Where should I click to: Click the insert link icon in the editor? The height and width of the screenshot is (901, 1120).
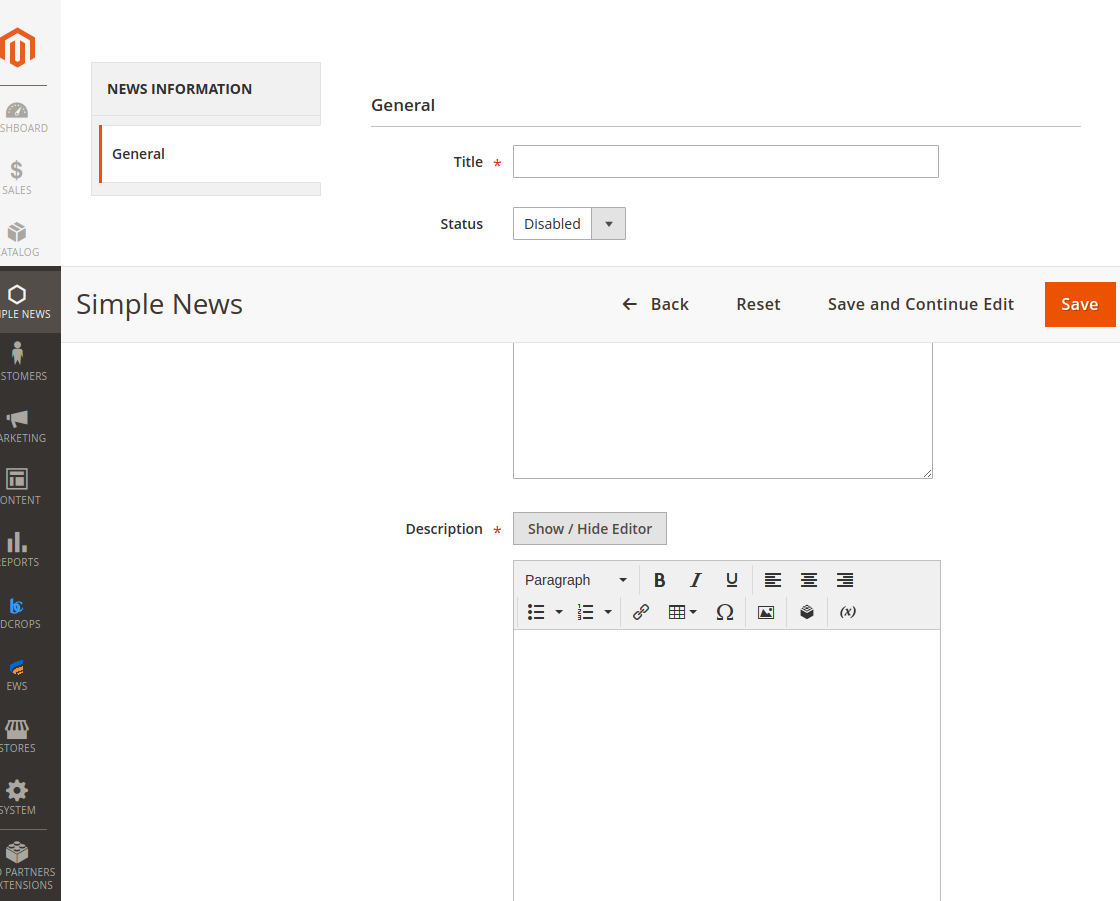coord(640,612)
